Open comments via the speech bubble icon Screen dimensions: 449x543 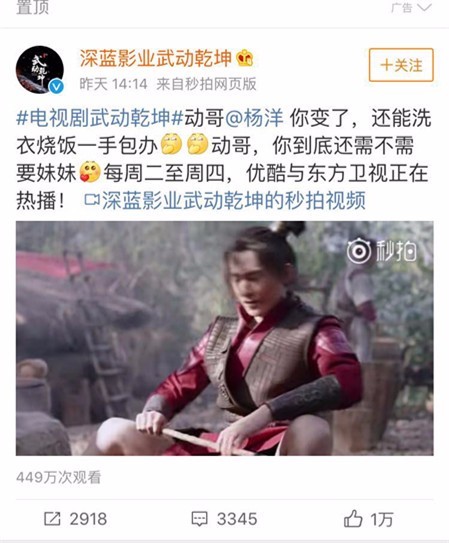pos(200,519)
